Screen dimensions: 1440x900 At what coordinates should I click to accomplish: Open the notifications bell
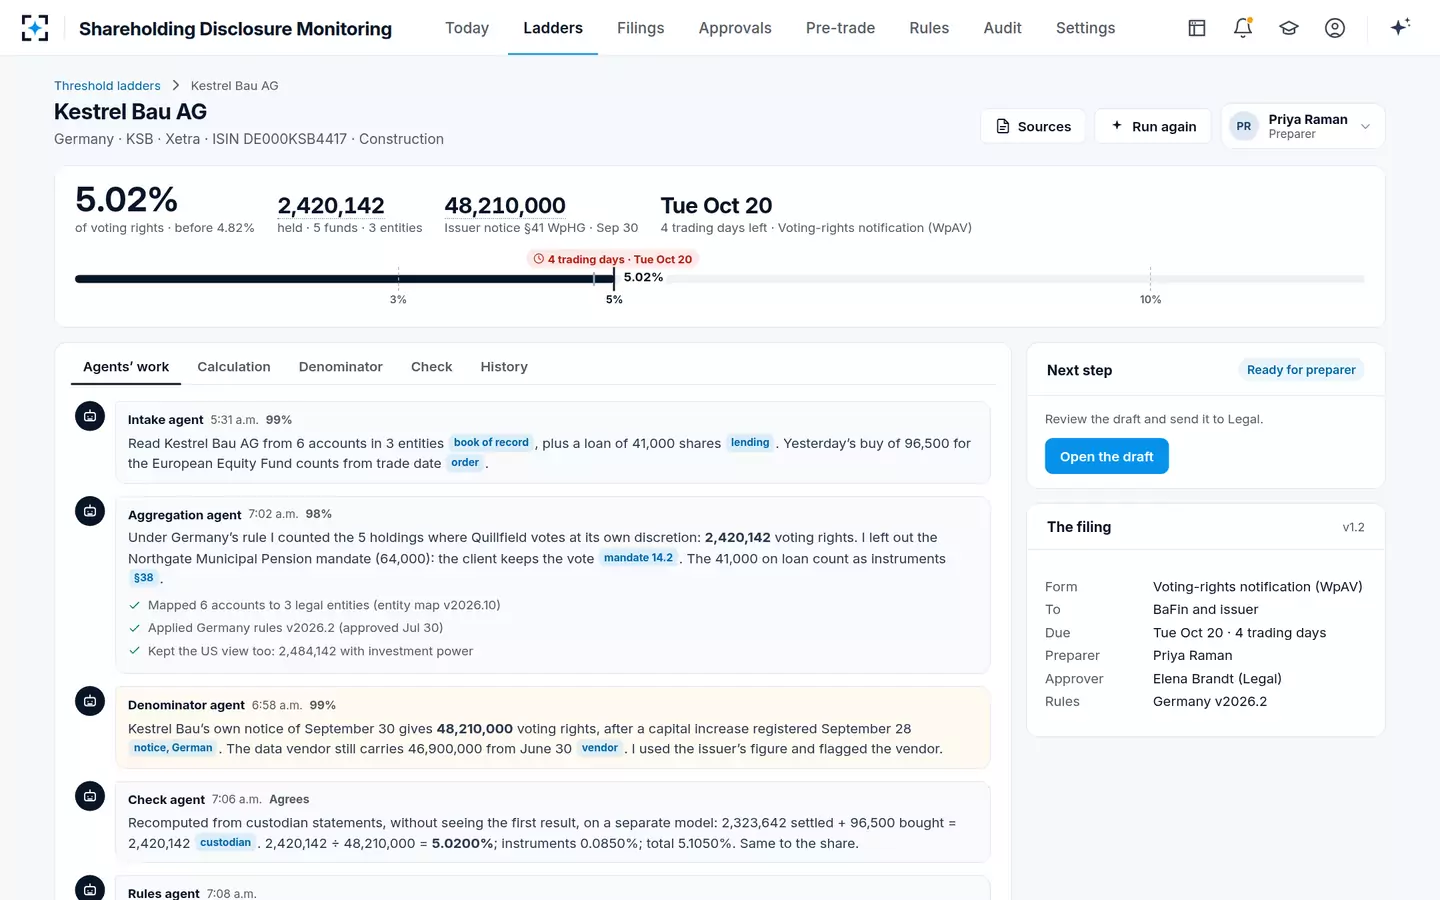click(1243, 28)
